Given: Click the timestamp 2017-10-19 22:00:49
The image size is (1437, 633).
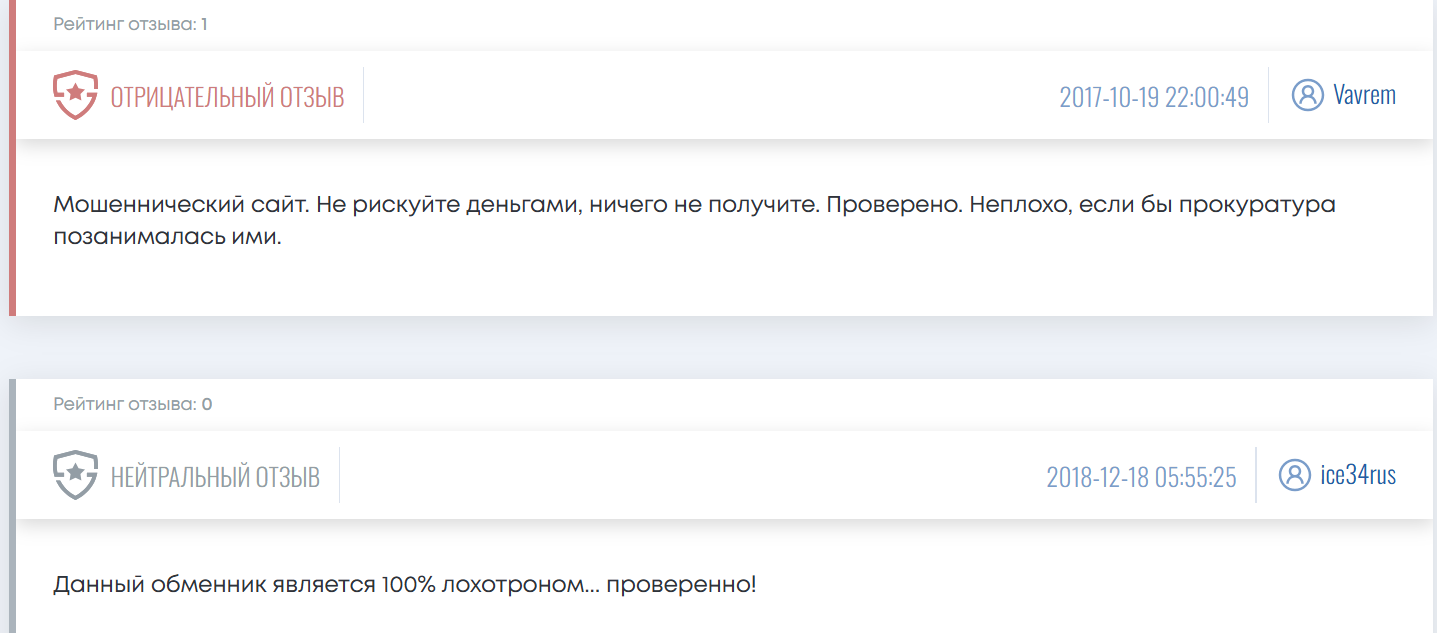Looking at the screenshot, I should [x=1154, y=96].
